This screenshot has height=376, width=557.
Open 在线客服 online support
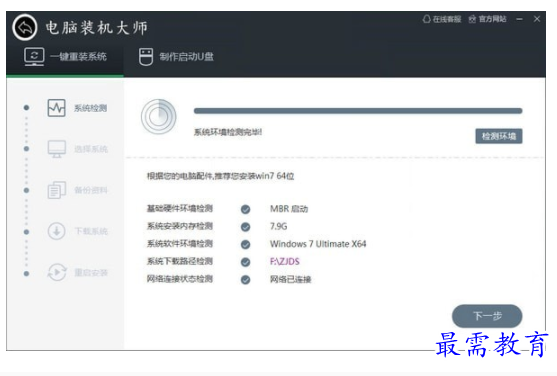coord(442,19)
